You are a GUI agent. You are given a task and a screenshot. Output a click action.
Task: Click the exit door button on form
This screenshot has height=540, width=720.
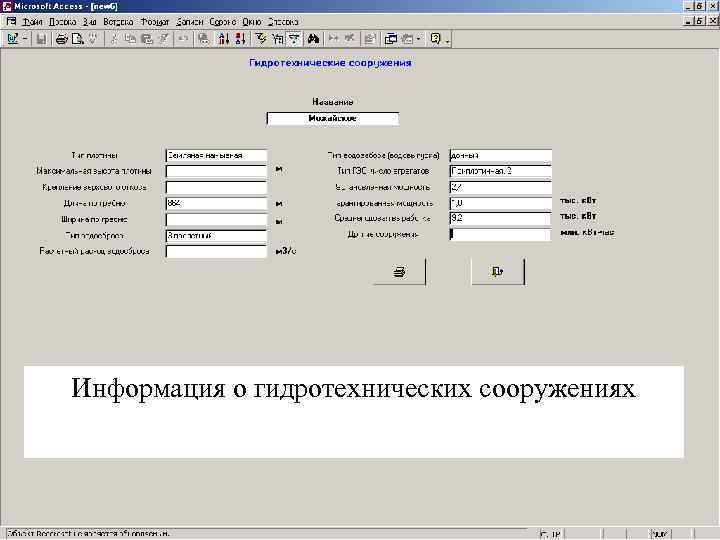coord(498,272)
